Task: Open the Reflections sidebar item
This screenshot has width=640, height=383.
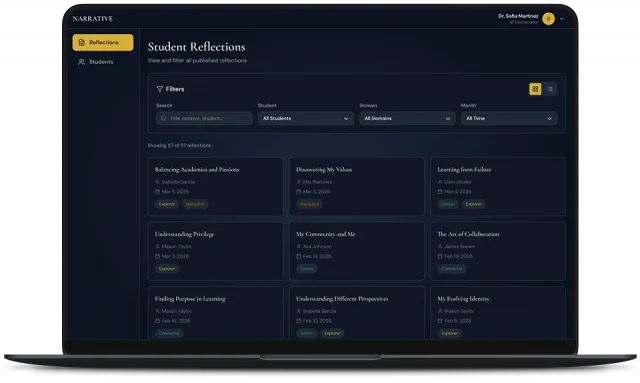Action: pos(103,42)
